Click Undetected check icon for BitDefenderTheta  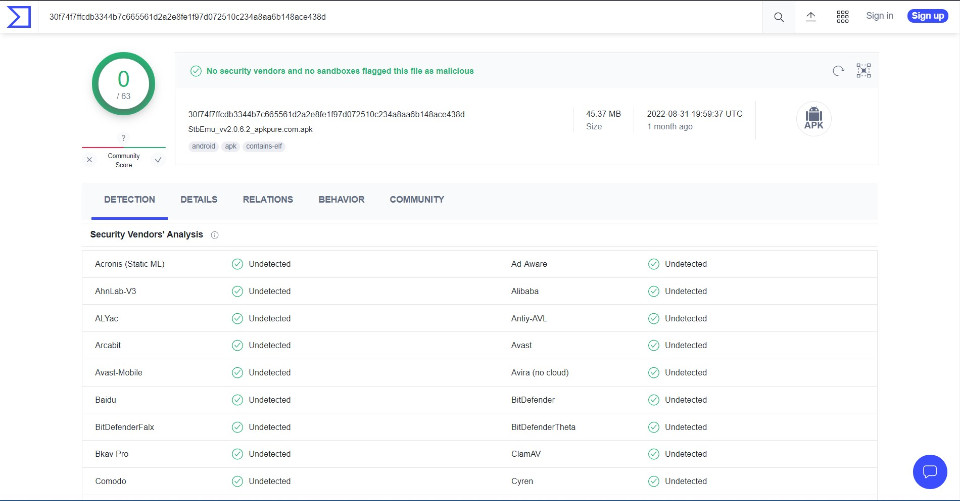coord(654,427)
